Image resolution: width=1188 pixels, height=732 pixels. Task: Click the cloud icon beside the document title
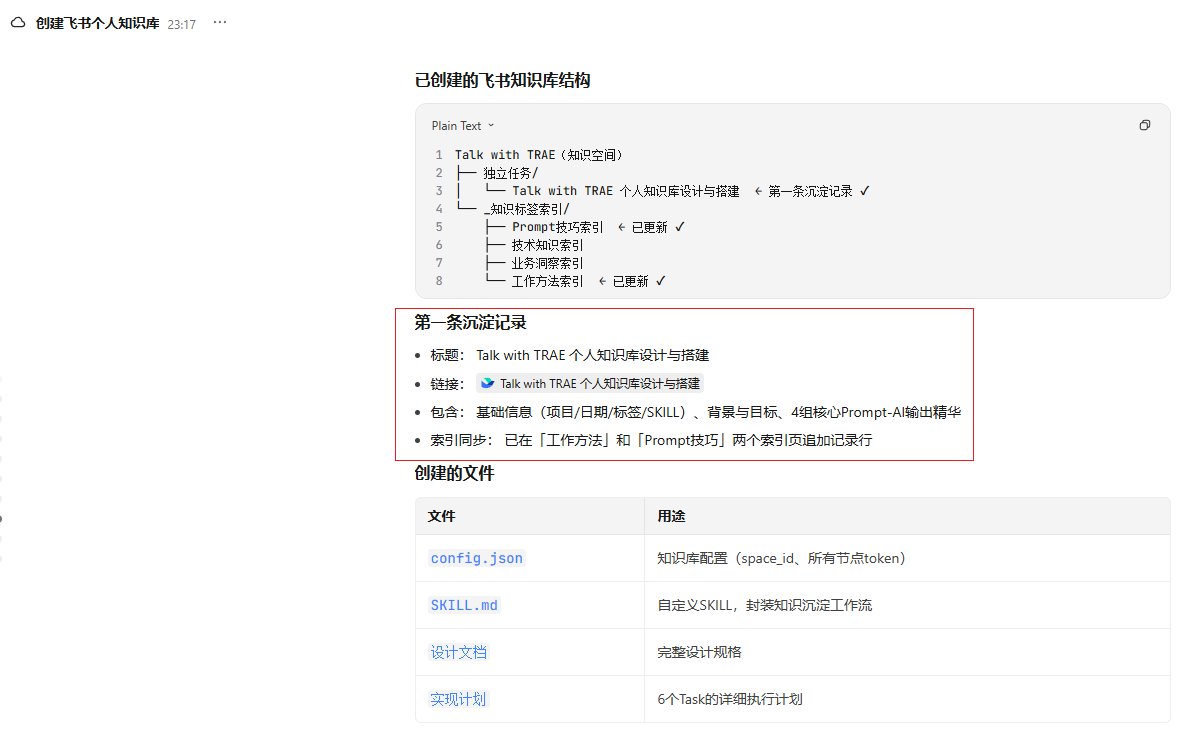tap(17, 23)
